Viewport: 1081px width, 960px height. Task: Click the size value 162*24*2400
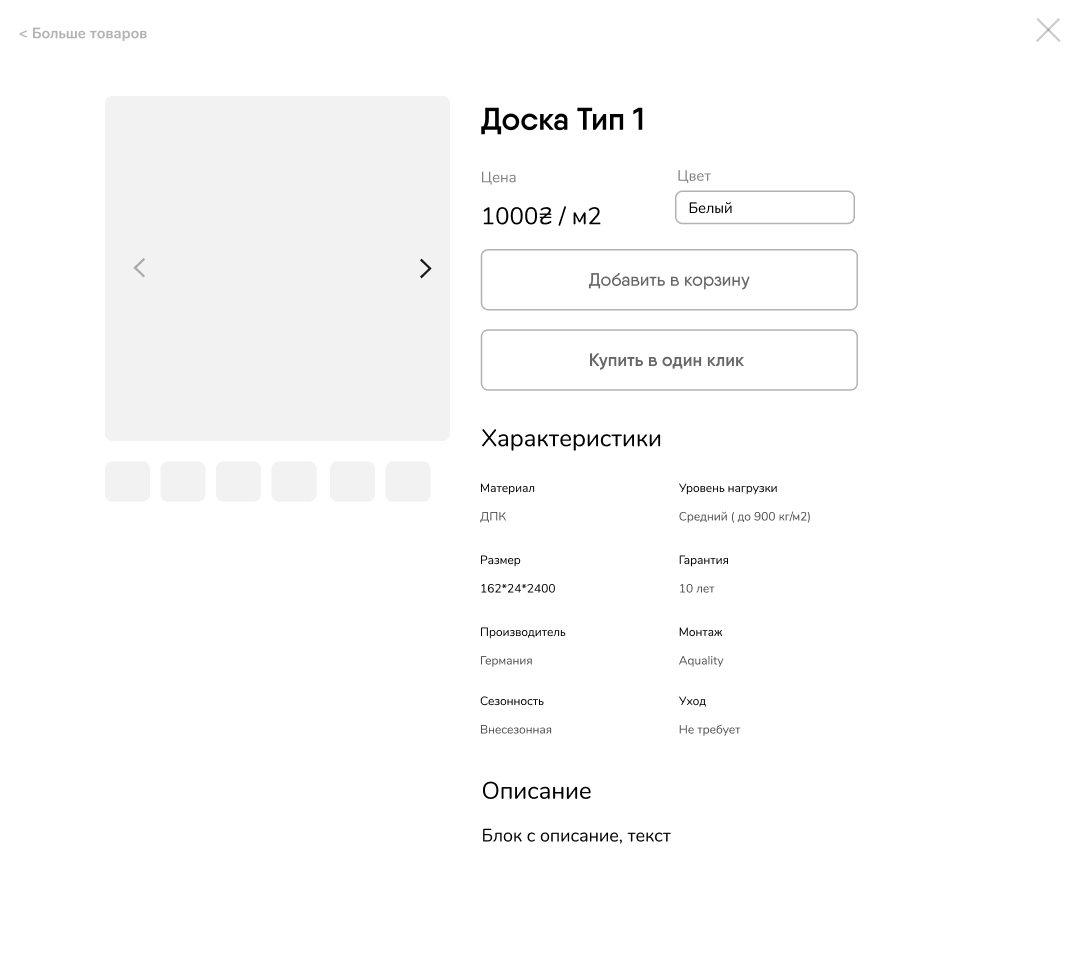tap(517, 589)
